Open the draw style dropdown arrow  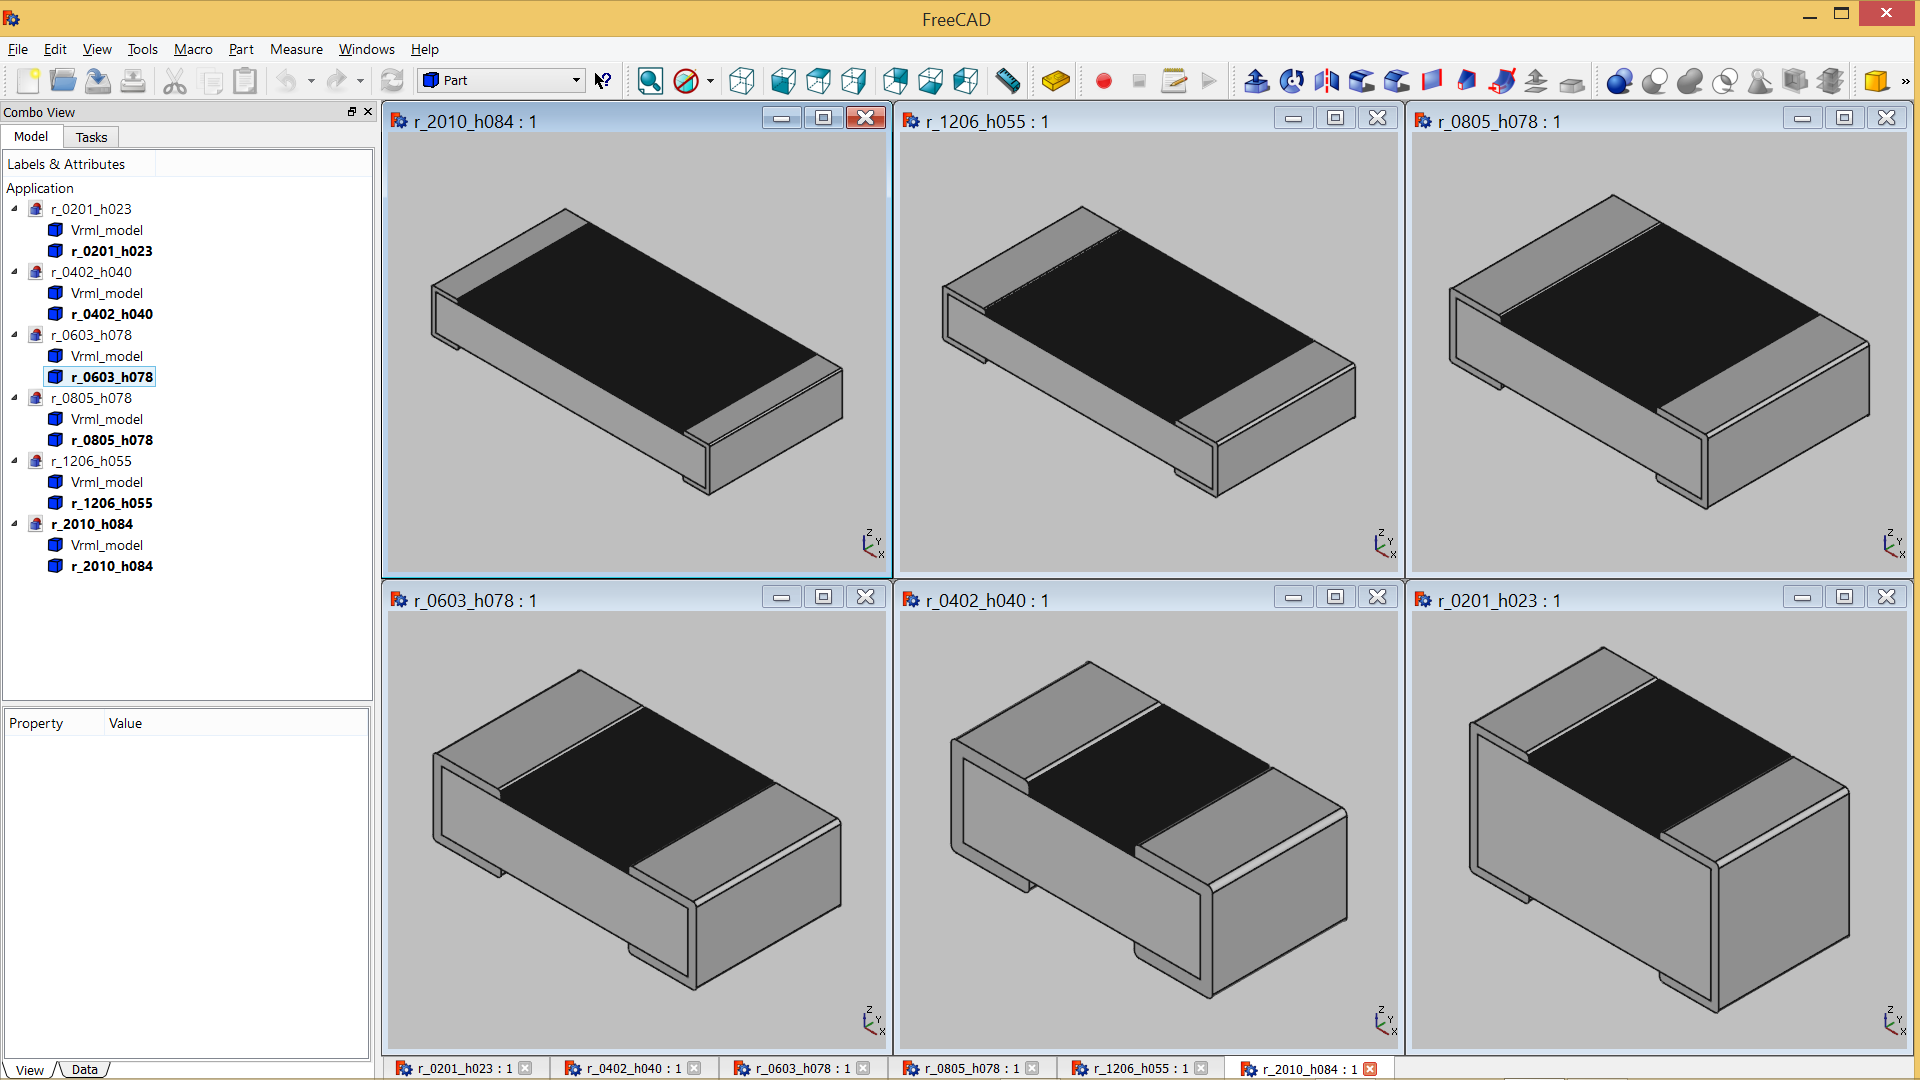tap(710, 81)
